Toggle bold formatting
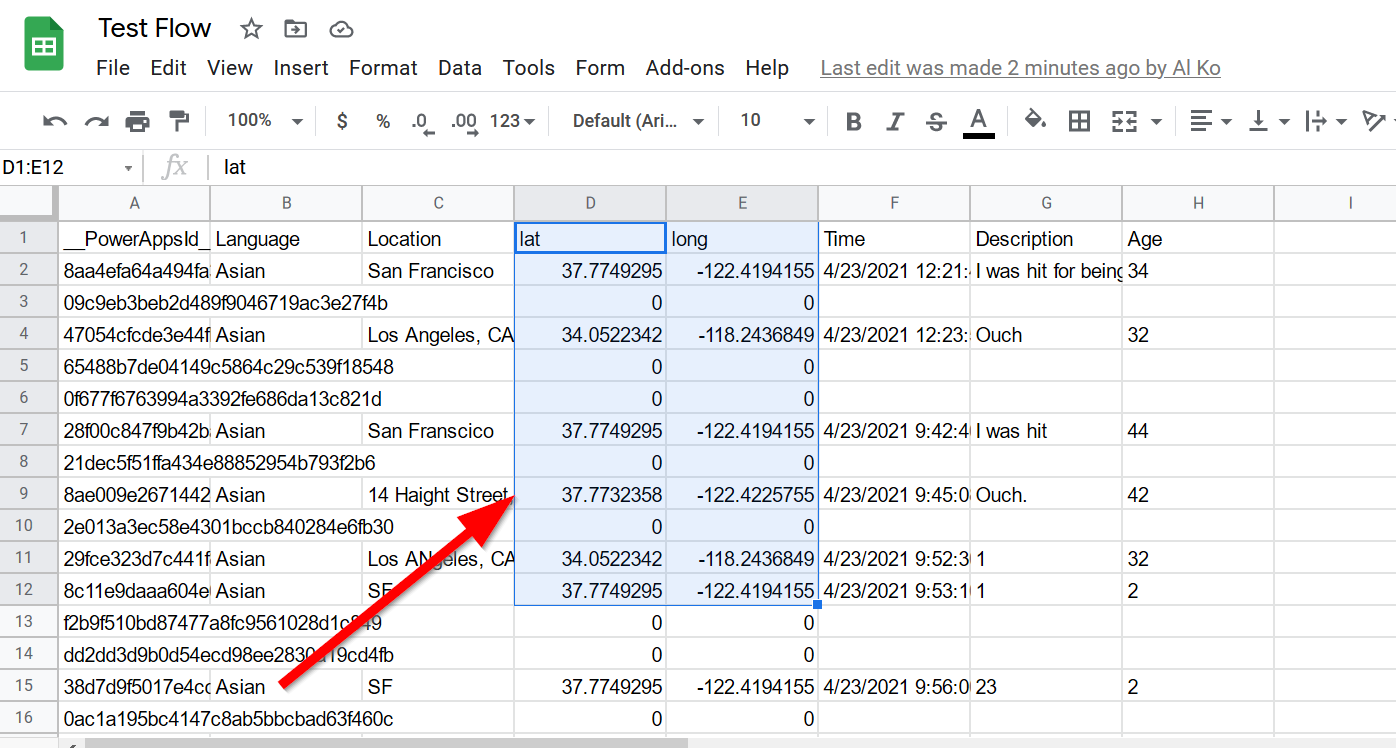The width and height of the screenshot is (1396, 748). click(853, 122)
